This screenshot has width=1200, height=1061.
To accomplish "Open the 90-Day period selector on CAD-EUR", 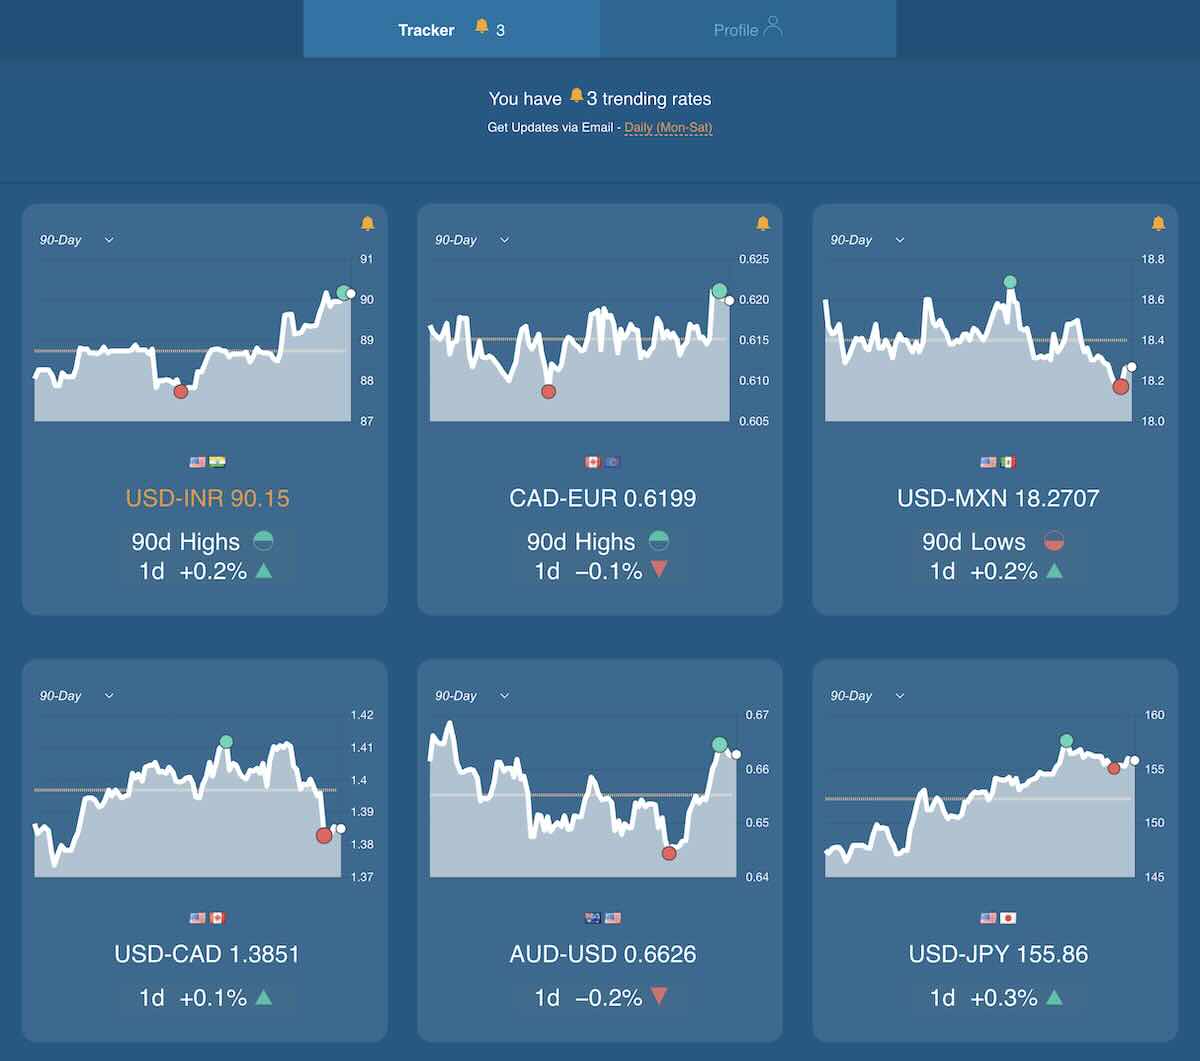I will (x=472, y=240).
